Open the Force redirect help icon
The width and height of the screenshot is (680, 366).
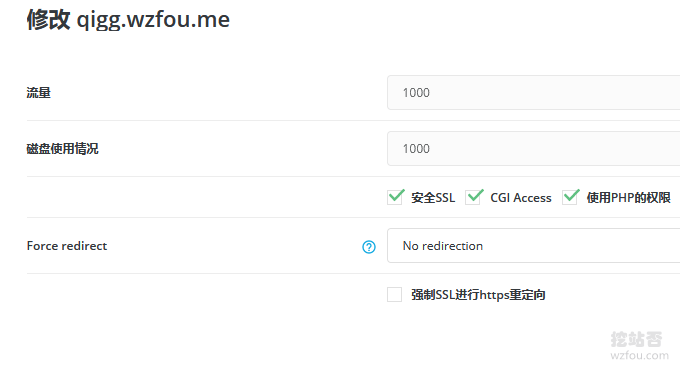tap(369, 247)
